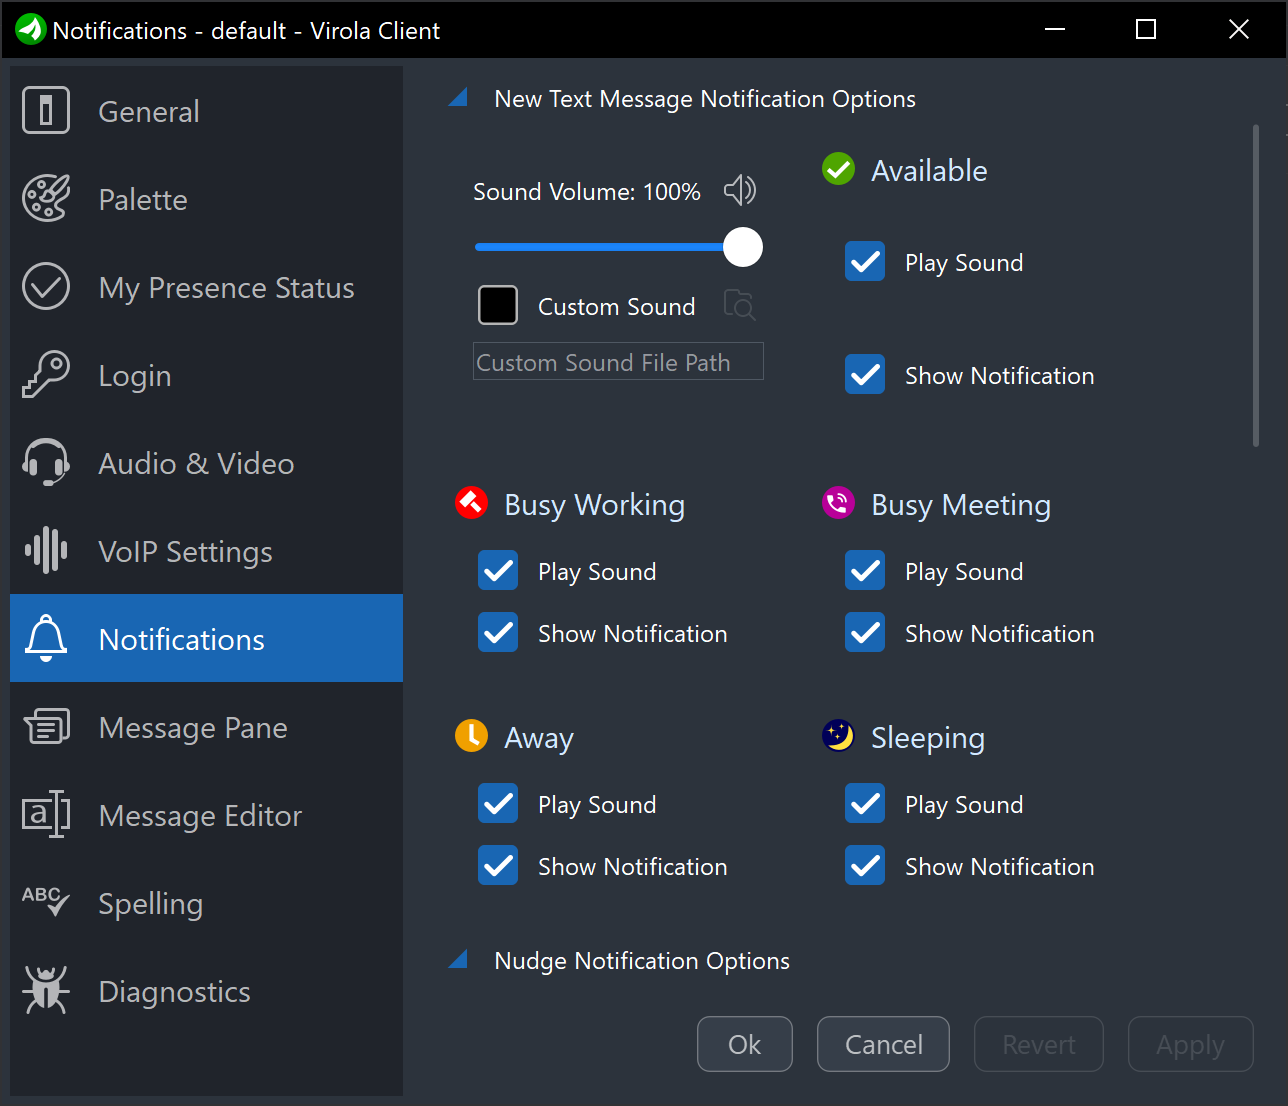Click the browse file icon next to Custom Sound

click(739, 306)
